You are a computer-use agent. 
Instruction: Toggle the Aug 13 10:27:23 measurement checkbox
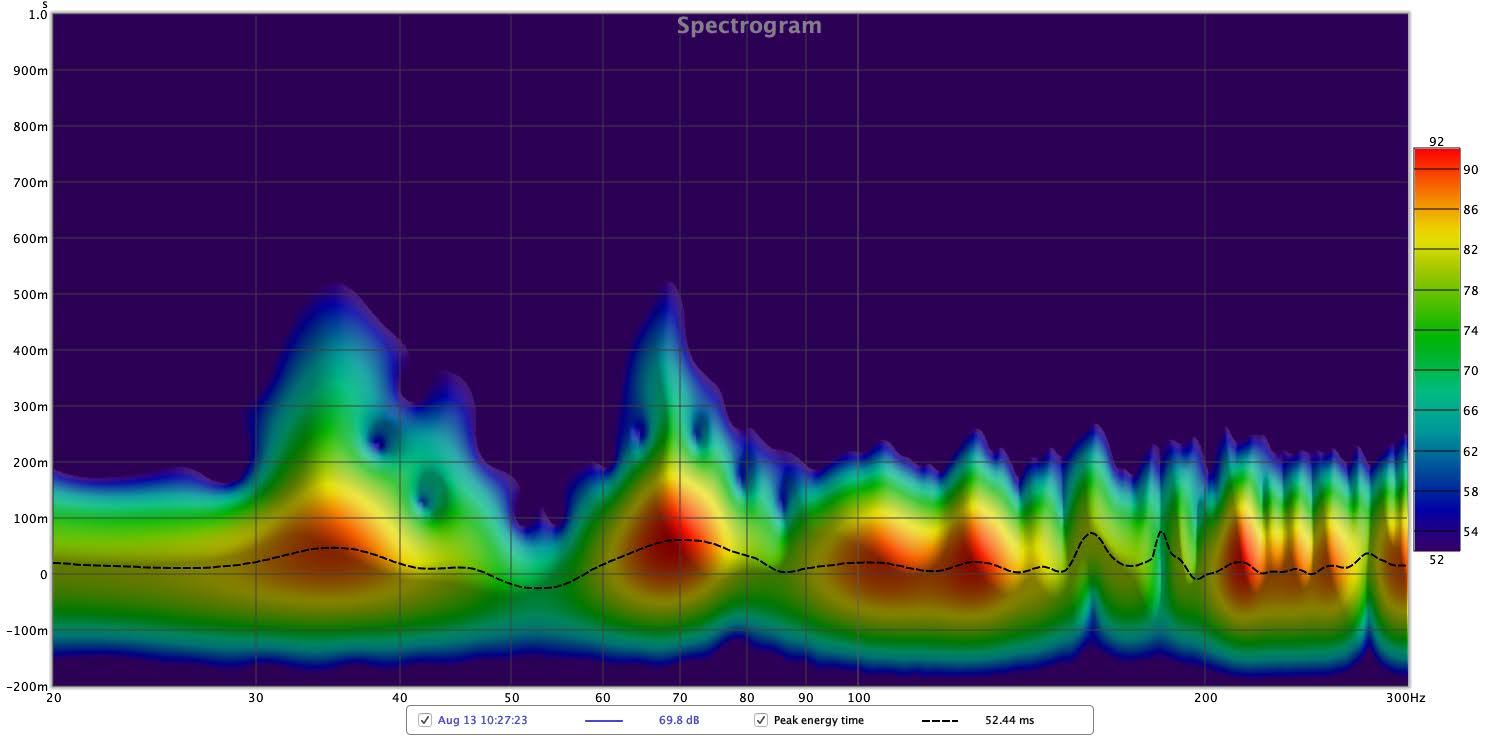pos(425,720)
